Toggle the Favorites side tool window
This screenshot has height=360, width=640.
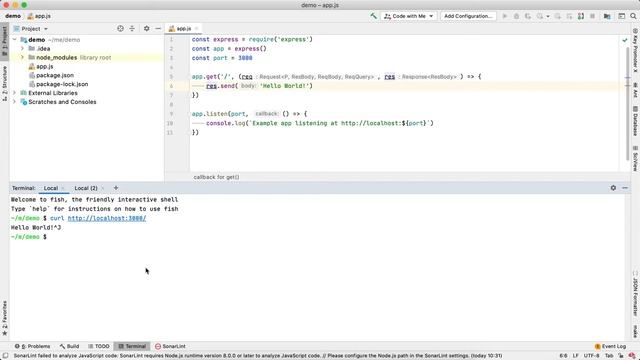coord(4,318)
